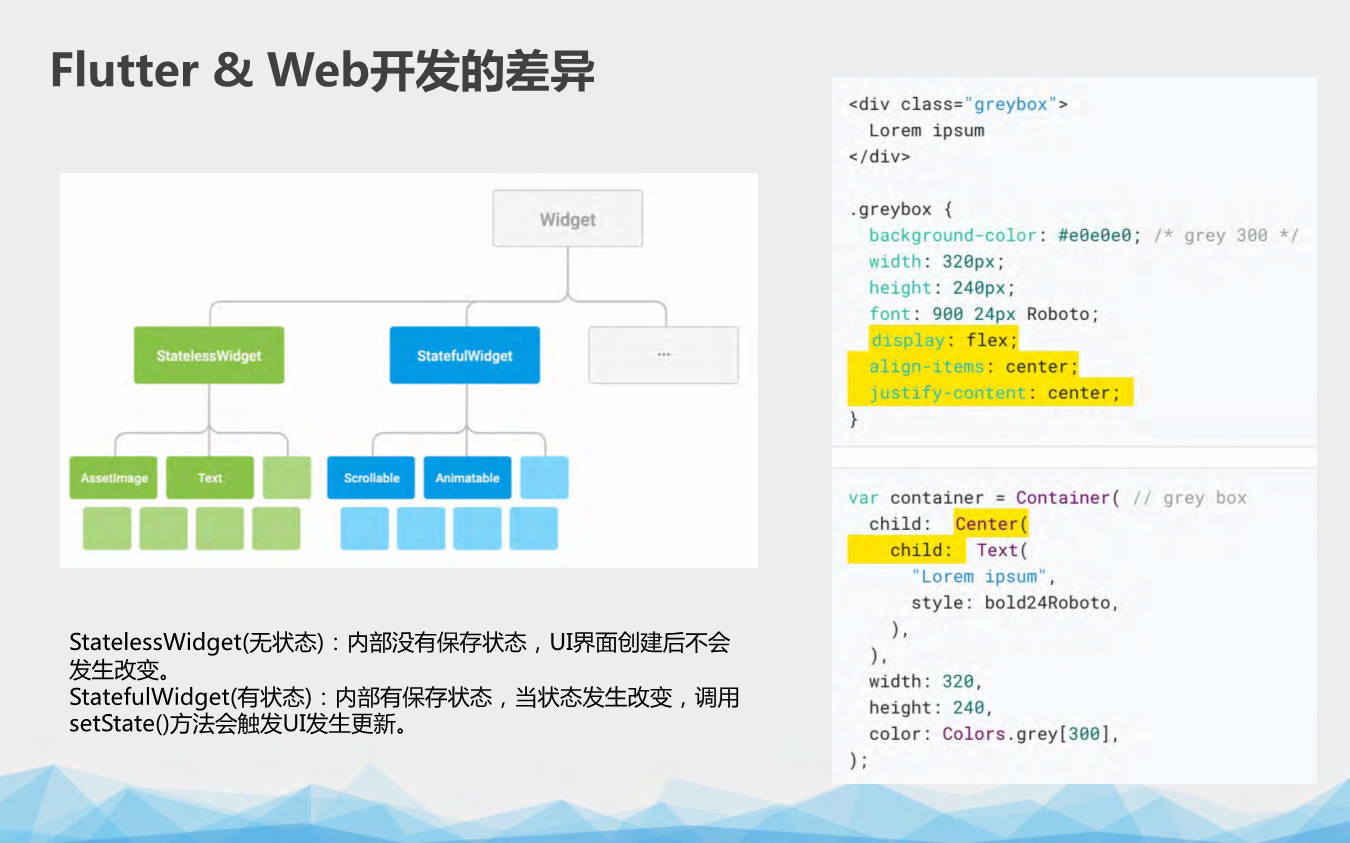Screen dimensions: 1350x843
Task: Click the '// grey box' comment
Action: pyautogui.click(x=1190, y=498)
